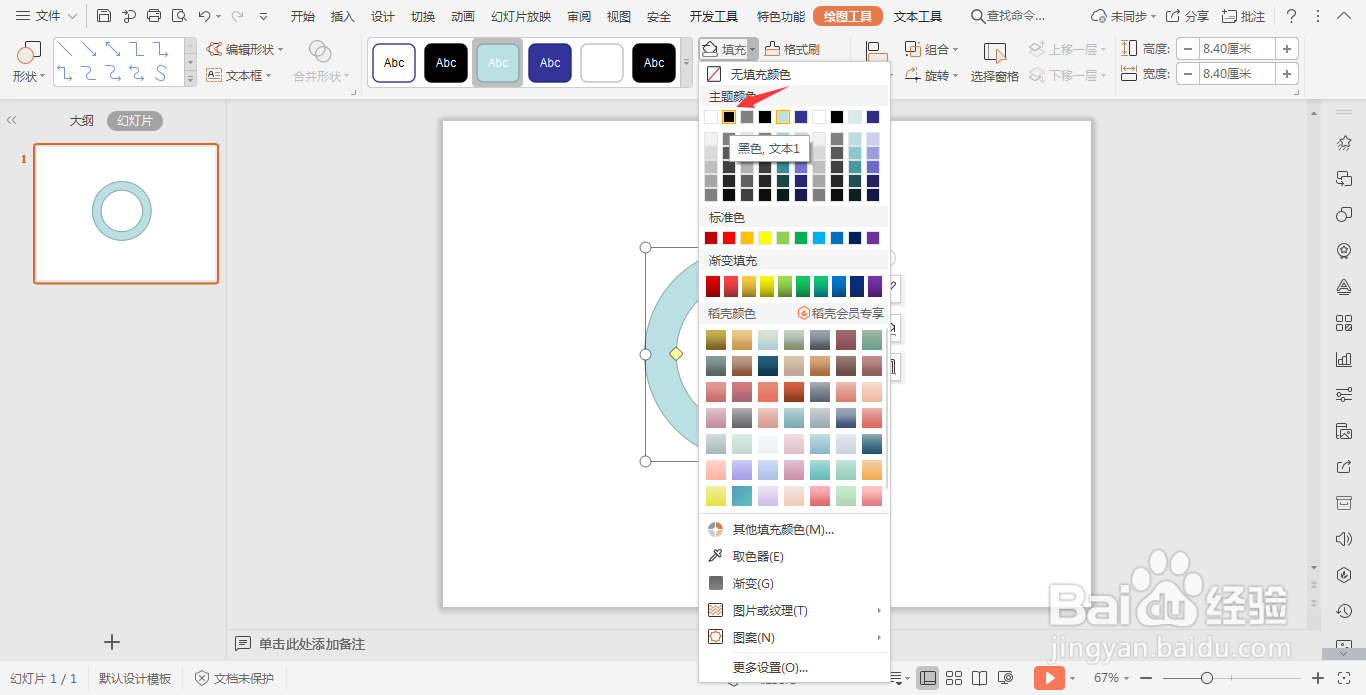
Task: Redo the last action
Action: pos(237,16)
